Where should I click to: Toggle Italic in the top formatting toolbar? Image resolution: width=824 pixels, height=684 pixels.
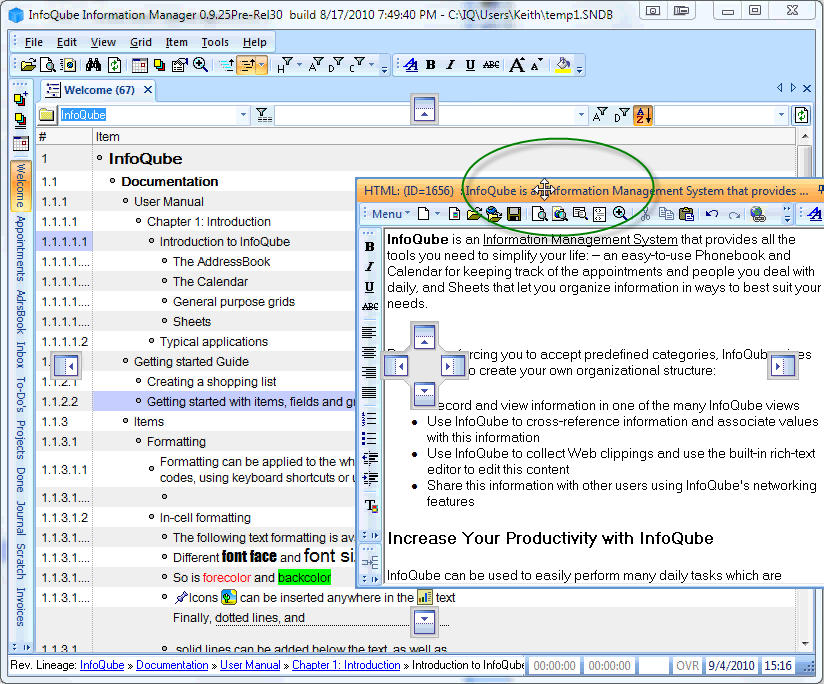450,65
